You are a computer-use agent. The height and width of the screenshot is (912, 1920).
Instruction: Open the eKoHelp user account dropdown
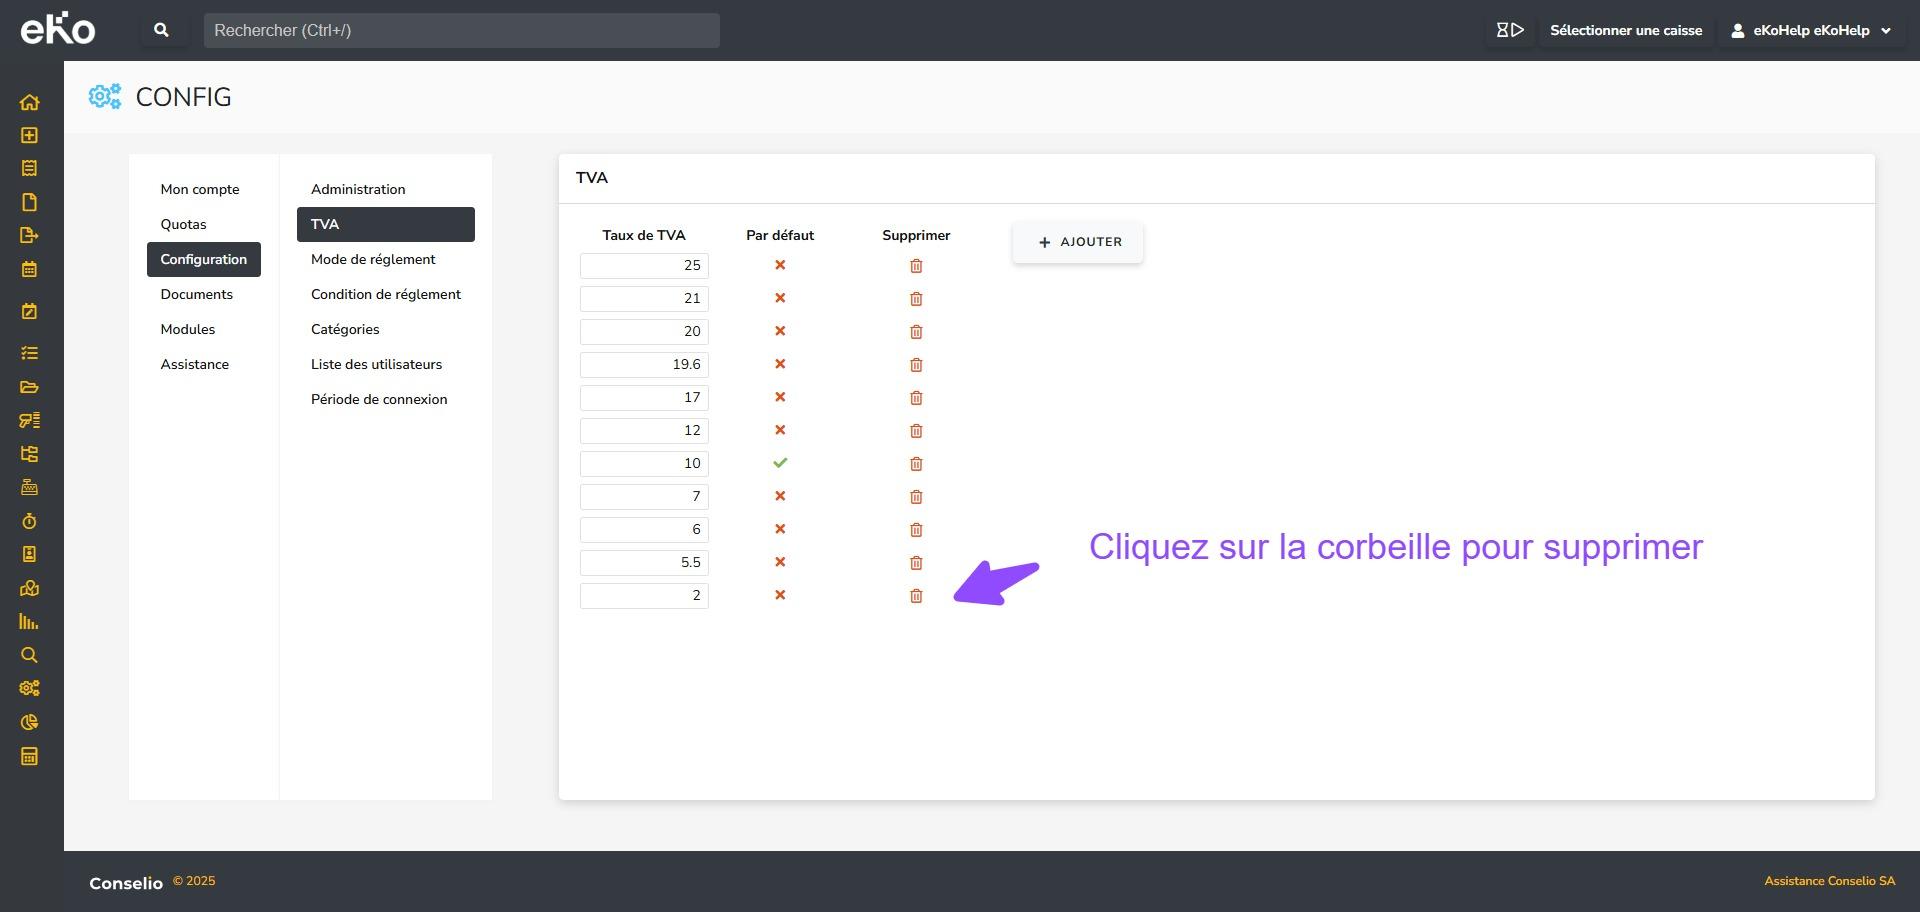[1811, 30]
